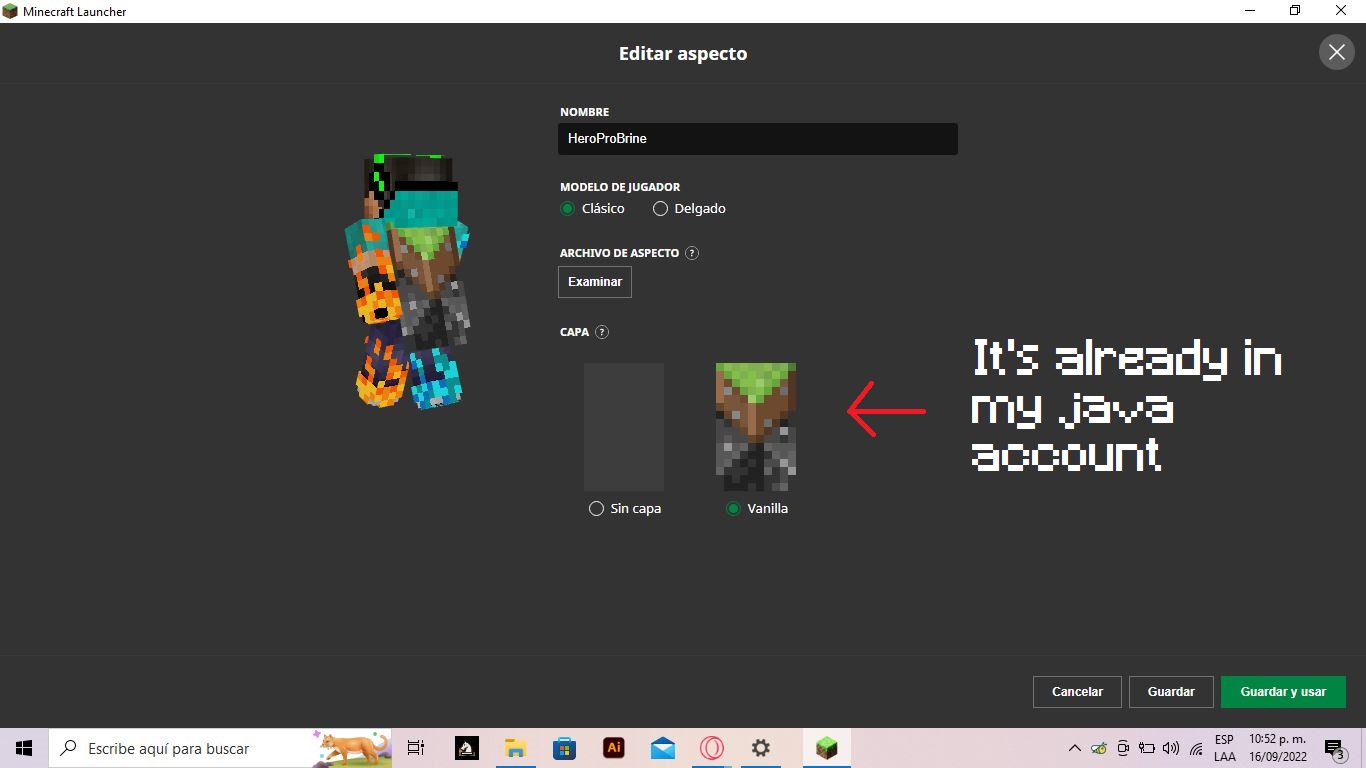
Task: Close the Minecraft Launcher window
Action: (x=1342, y=11)
